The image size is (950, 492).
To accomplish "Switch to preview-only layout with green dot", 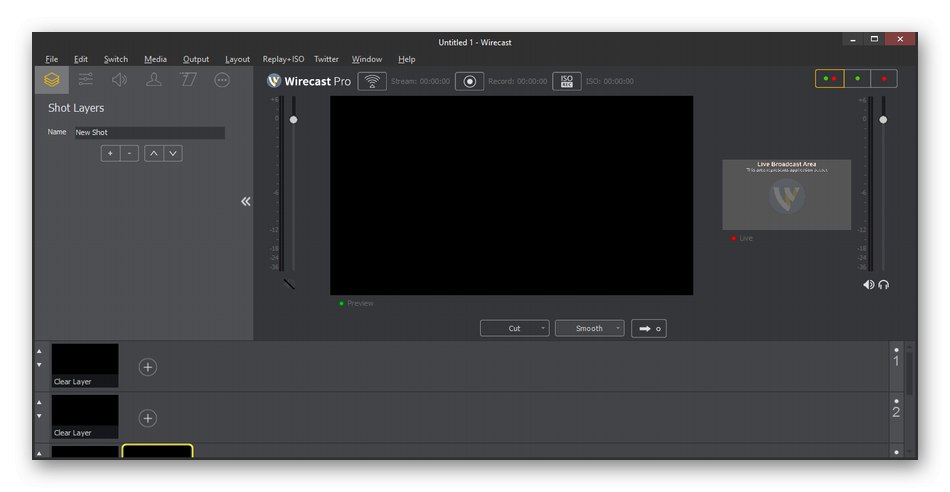I will coord(857,79).
